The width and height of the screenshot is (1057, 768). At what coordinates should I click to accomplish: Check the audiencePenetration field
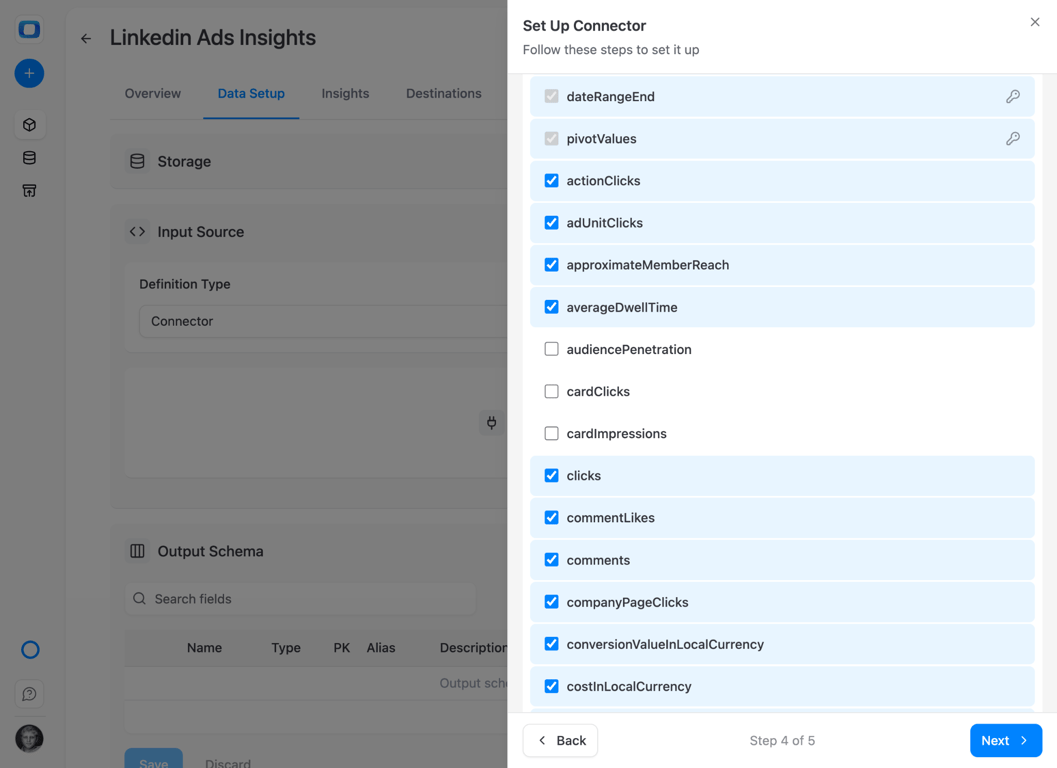tap(551, 349)
